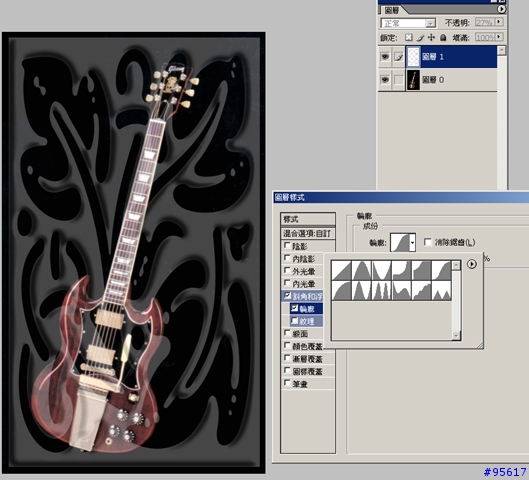Select the Gaussian S-curve contour in preset grid
The height and width of the screenshot is (480, 529).
441,270
